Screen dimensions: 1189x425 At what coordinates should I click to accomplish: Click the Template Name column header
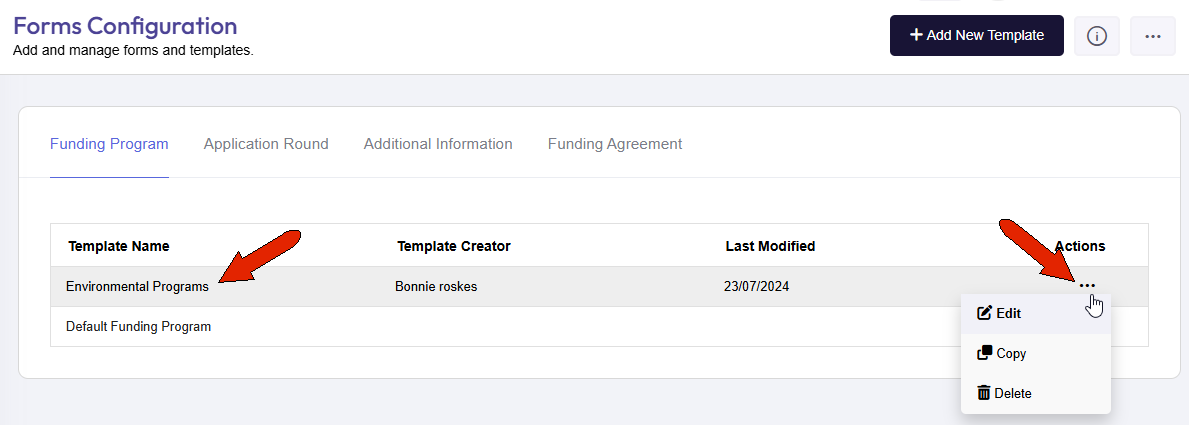[119, 246]
